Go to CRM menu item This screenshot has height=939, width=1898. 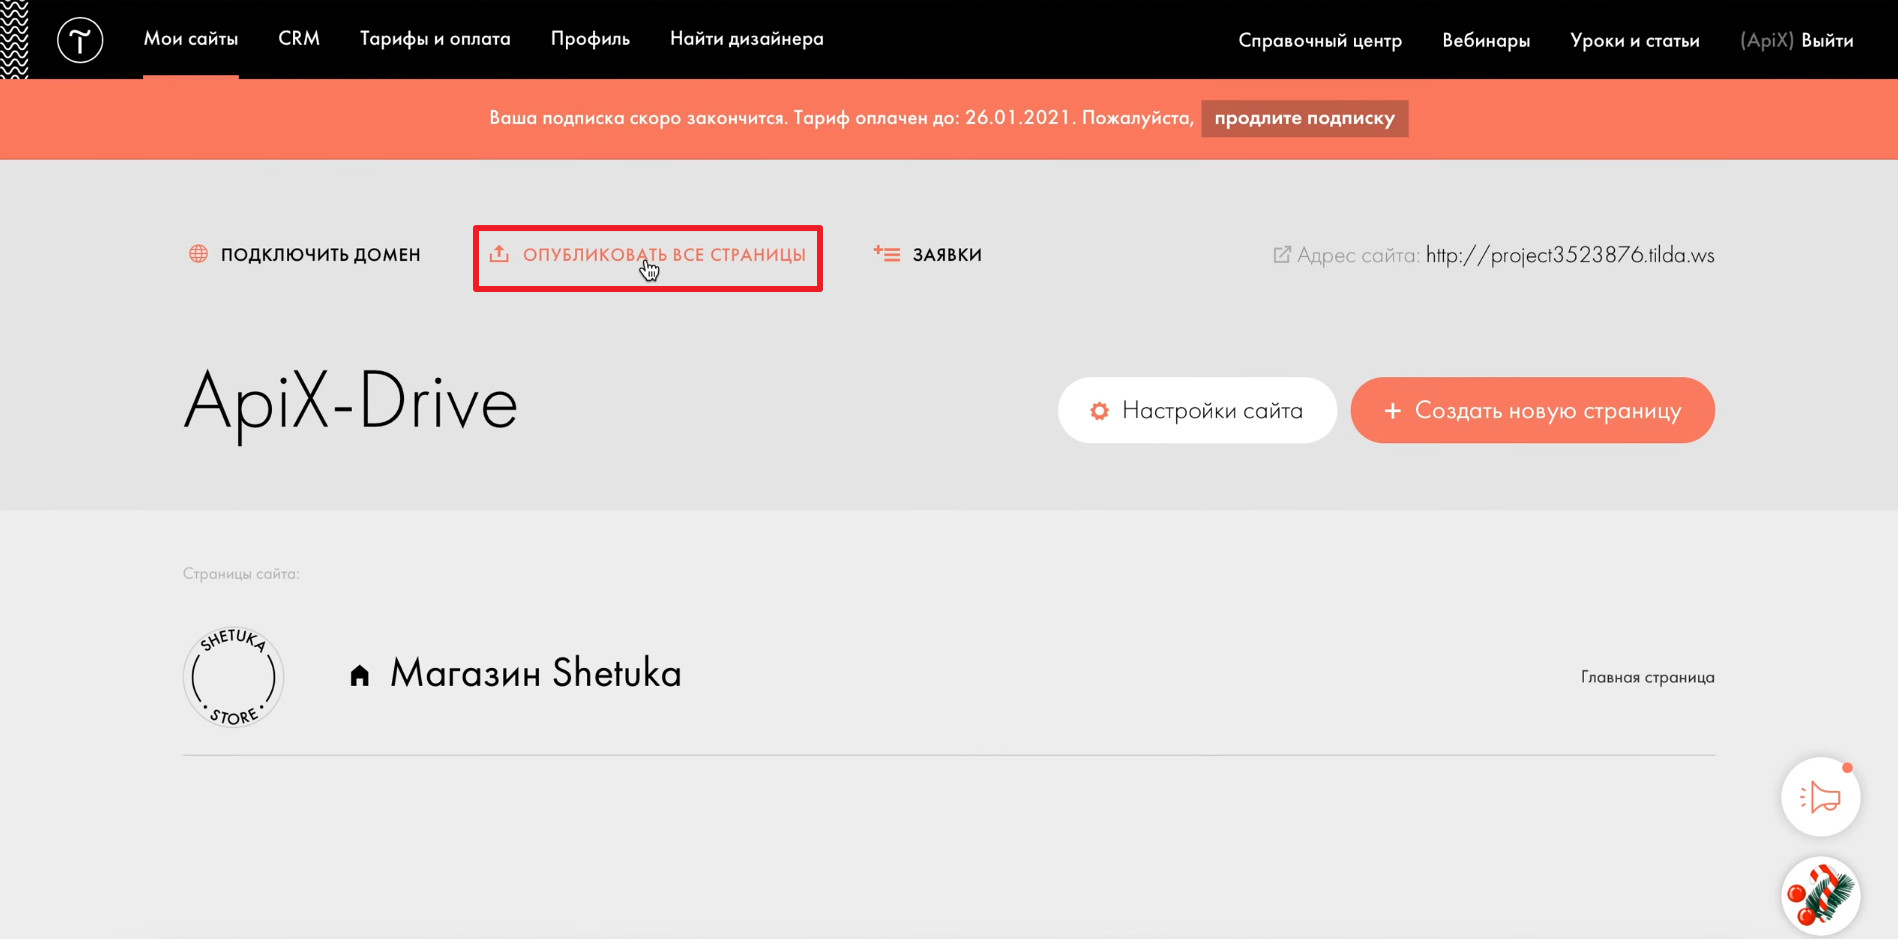click(299, 39)
